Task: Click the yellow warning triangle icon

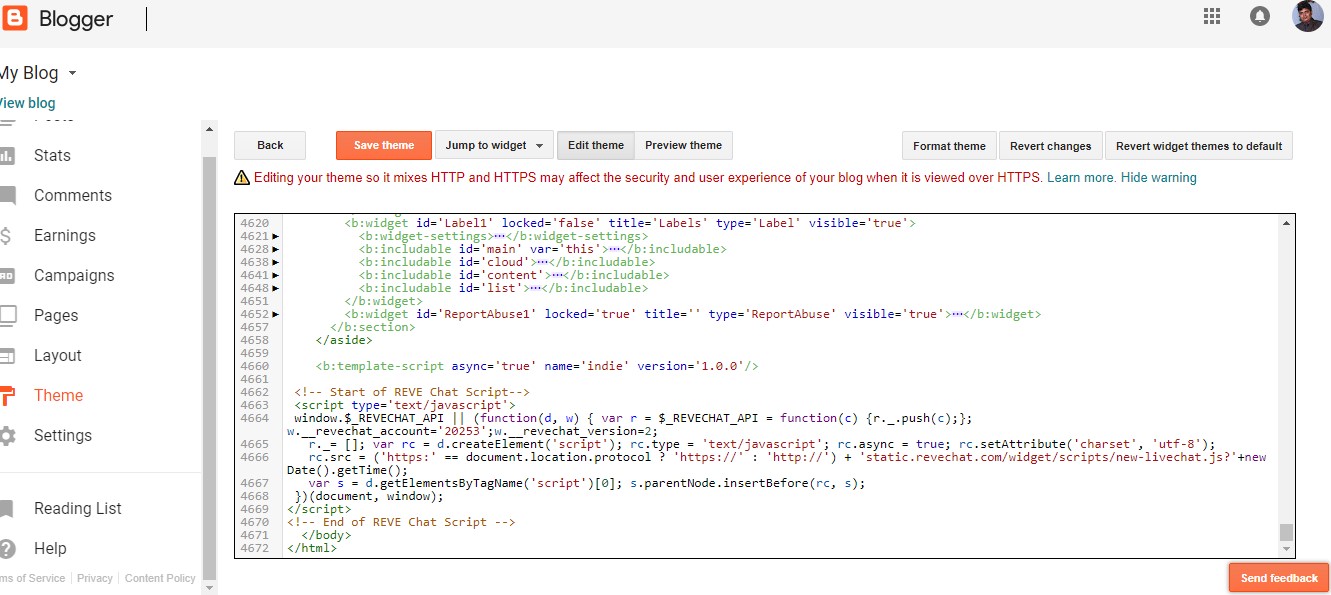Action: pyautogui.click(x=241, y=178)
